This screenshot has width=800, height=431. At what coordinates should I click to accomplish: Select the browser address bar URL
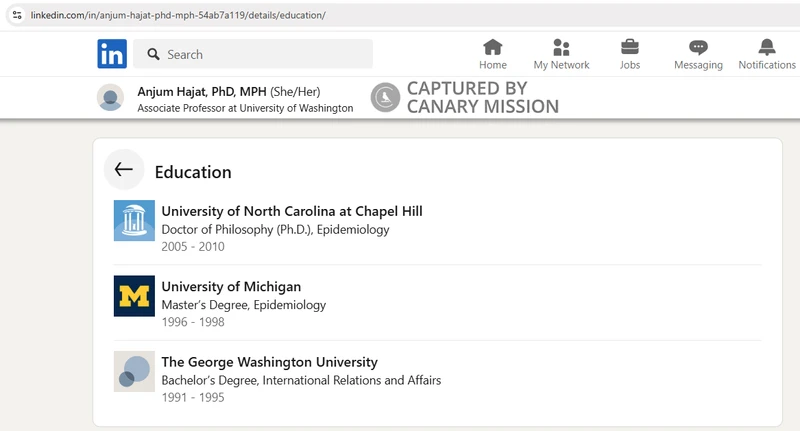pyautogui.click(x=178, y=15)
